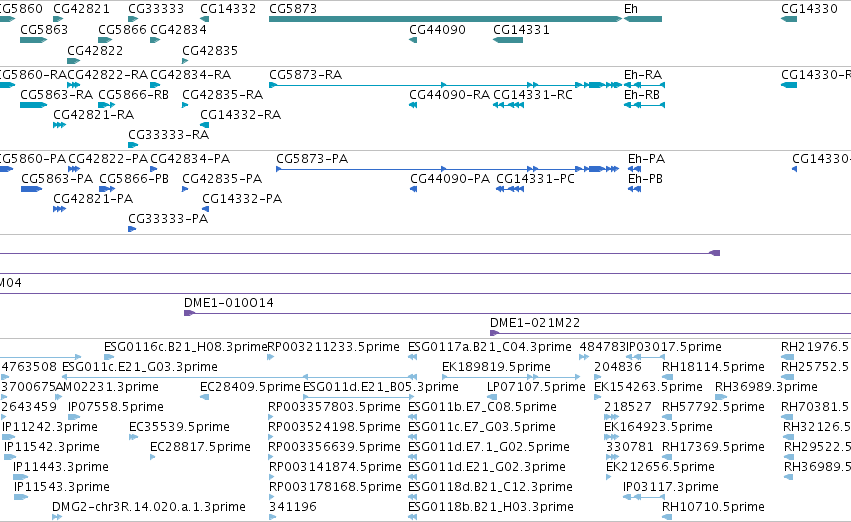
Task: Click the ESG011d.E21_B05.3prime EST label
Action: pyautogui.click(x=381, y=387)
